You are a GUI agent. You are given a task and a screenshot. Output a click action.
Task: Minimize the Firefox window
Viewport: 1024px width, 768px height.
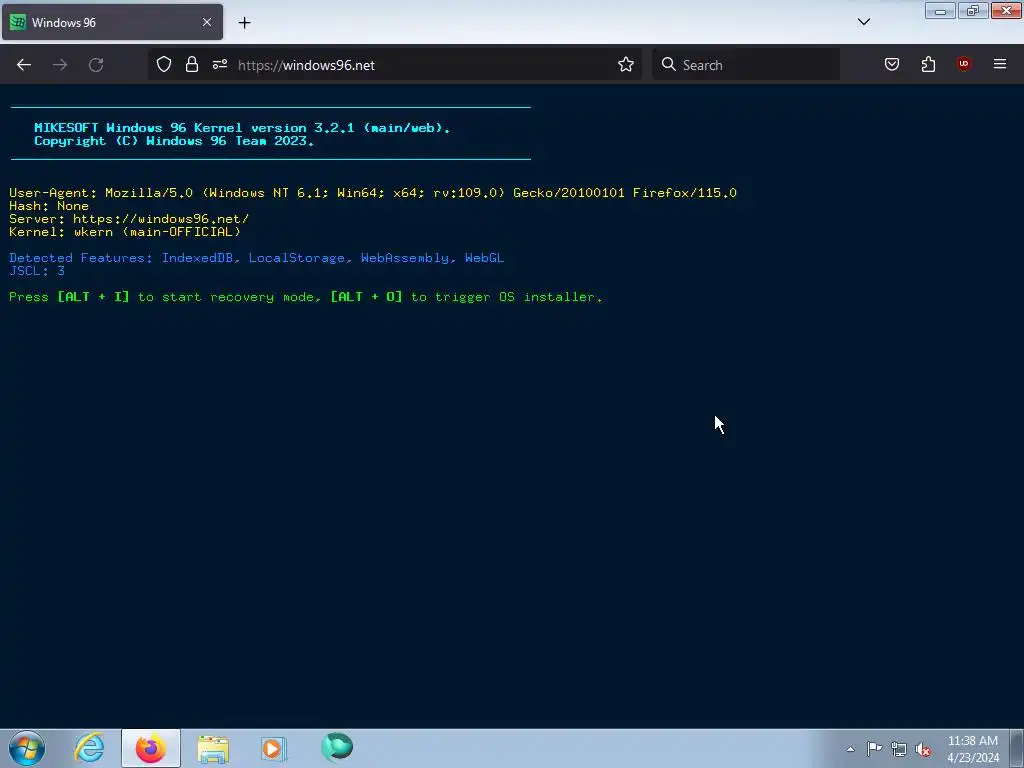(x=940, y=11)
